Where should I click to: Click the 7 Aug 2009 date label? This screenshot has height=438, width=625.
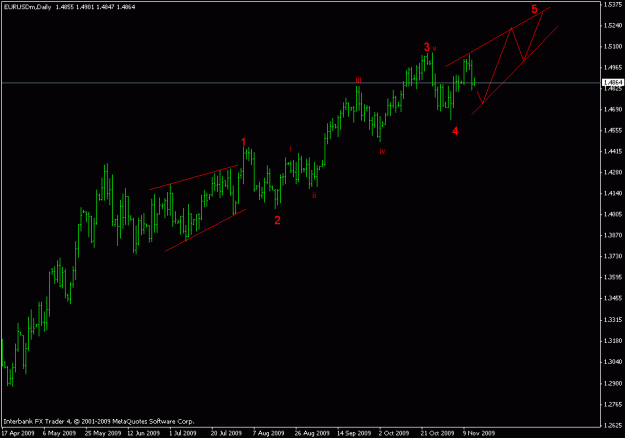pos(268,433)
